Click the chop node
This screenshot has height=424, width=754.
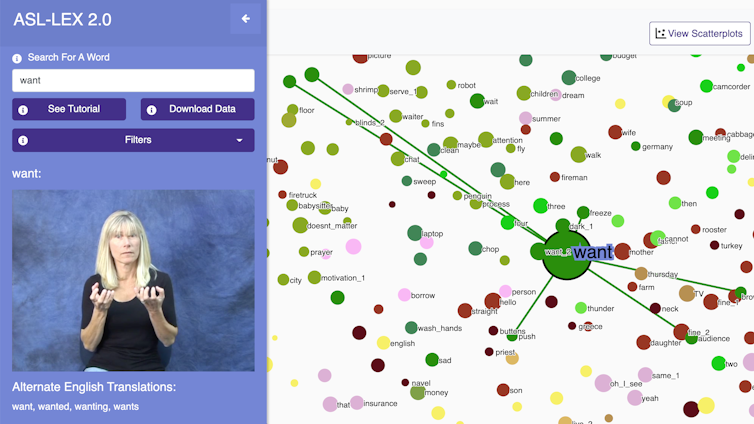tap(475, 249)
